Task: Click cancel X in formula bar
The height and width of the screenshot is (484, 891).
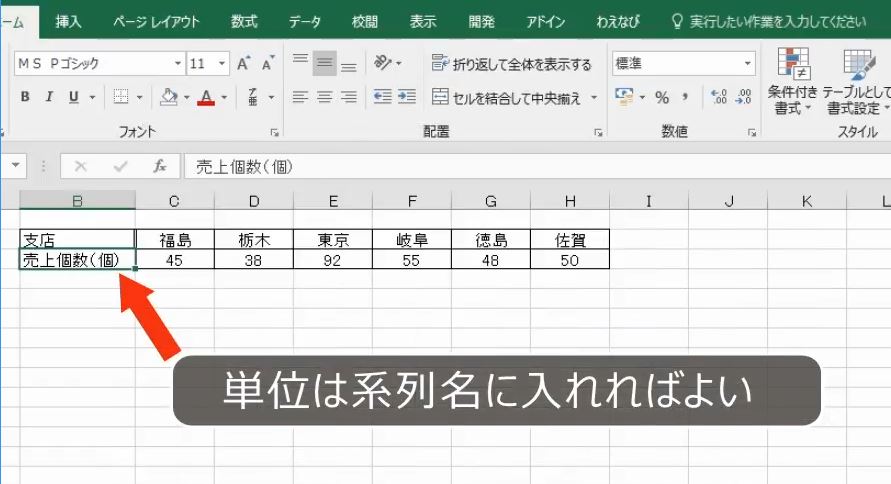Action: pos(80,166)
